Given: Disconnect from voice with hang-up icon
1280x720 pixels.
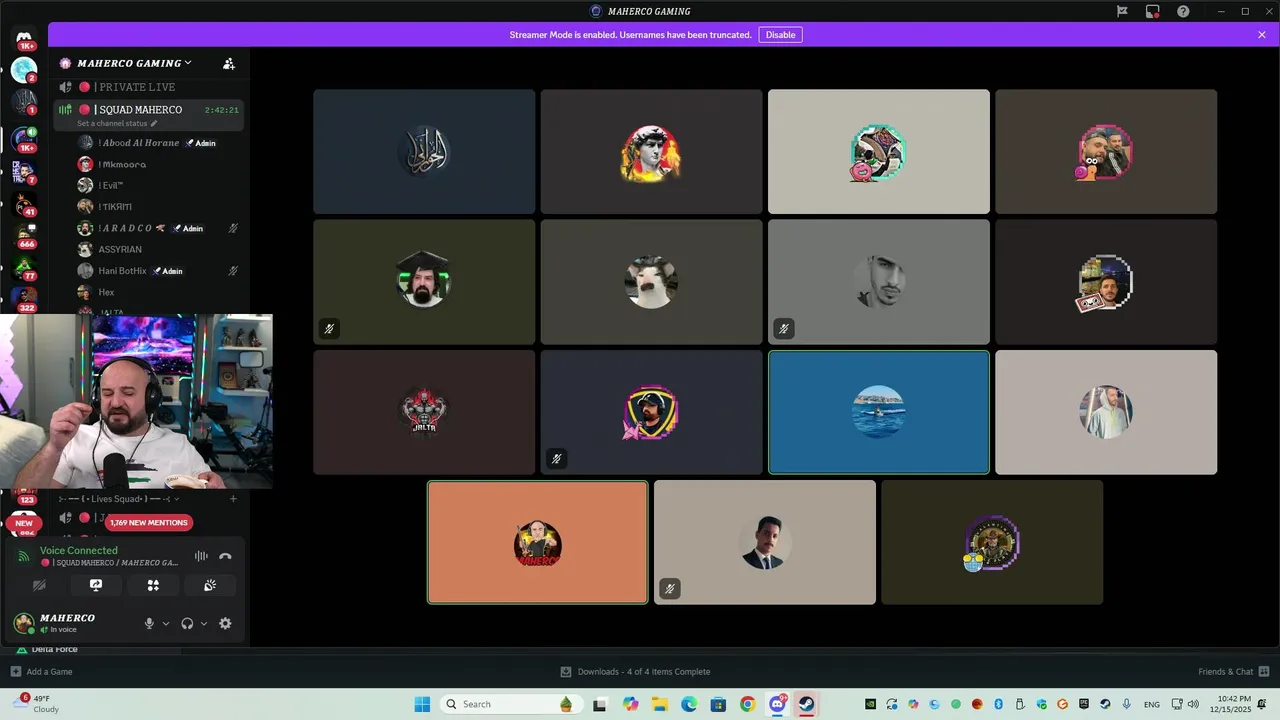Looking at the screenshot, I should (x=225, y=556).
